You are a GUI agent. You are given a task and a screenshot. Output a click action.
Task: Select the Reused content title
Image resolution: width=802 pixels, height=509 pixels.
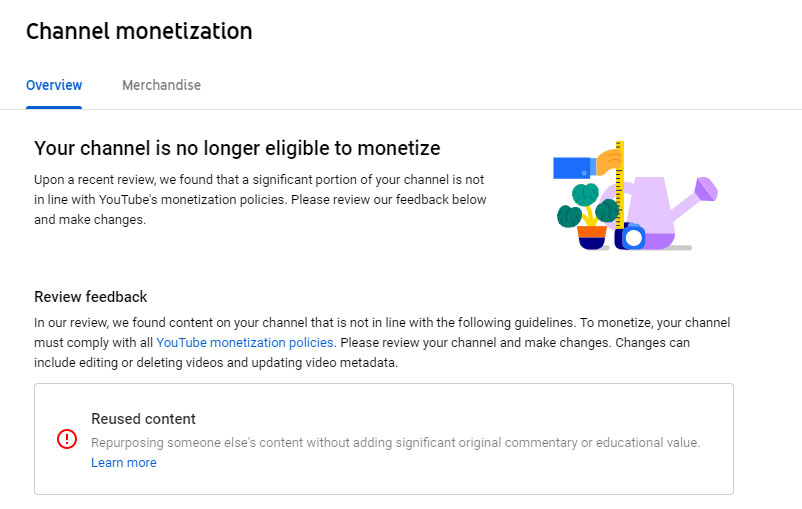tap(143, 419)
